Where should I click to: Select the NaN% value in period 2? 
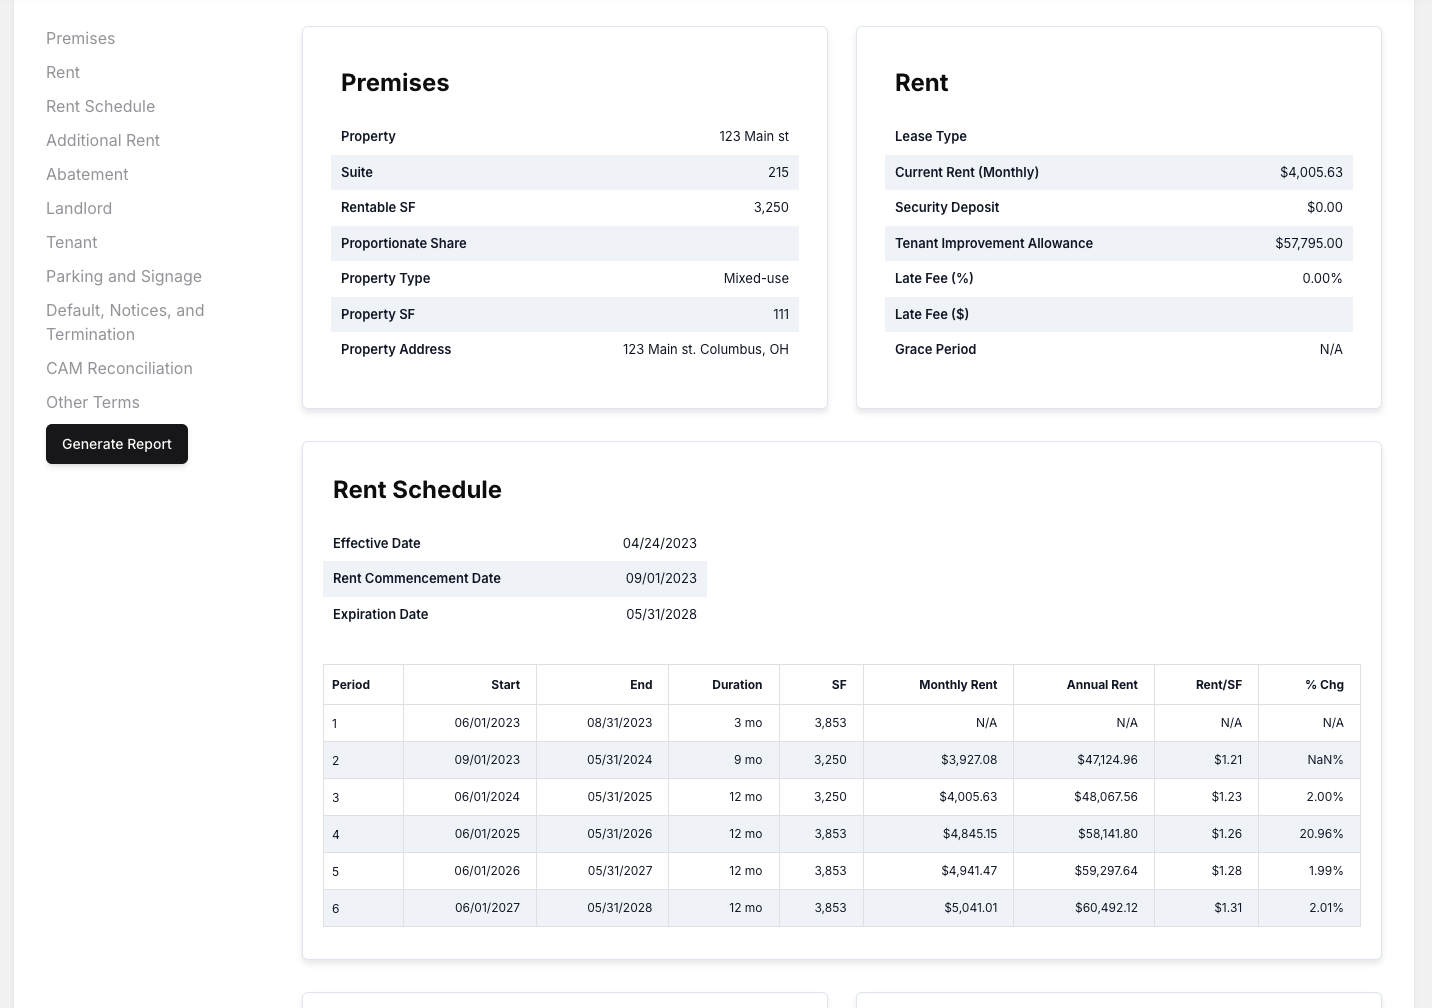pos(1325,760)
